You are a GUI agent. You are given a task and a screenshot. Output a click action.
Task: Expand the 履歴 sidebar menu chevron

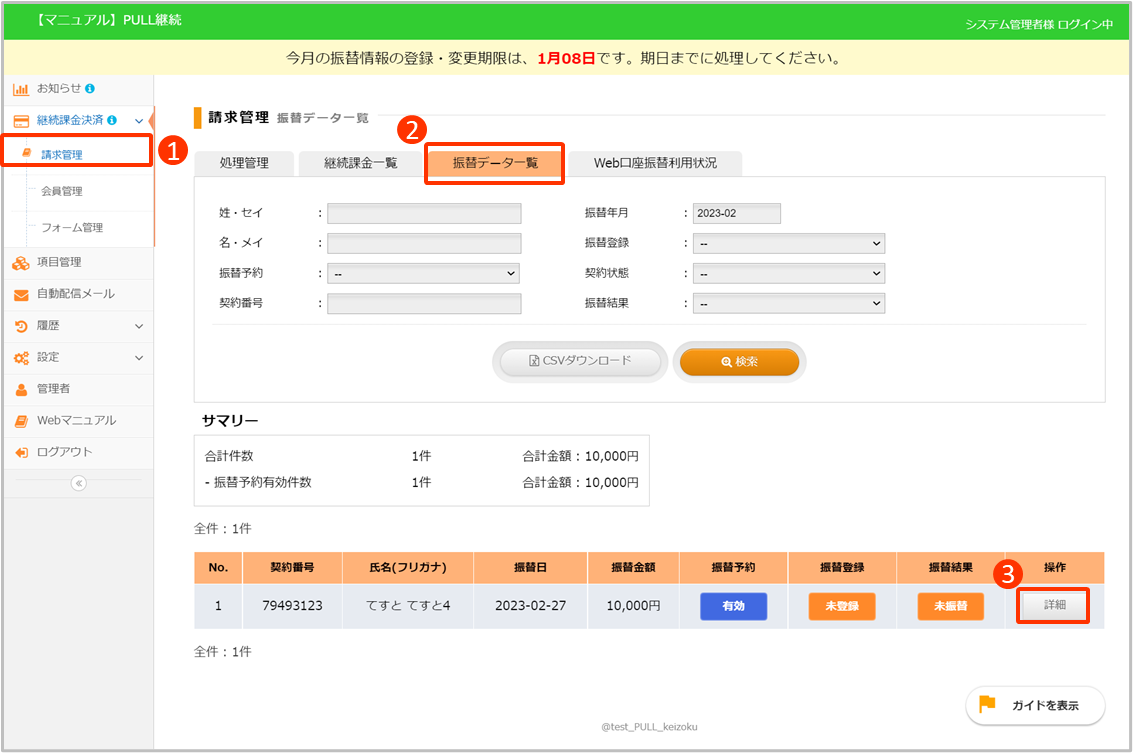pos(139,326)
